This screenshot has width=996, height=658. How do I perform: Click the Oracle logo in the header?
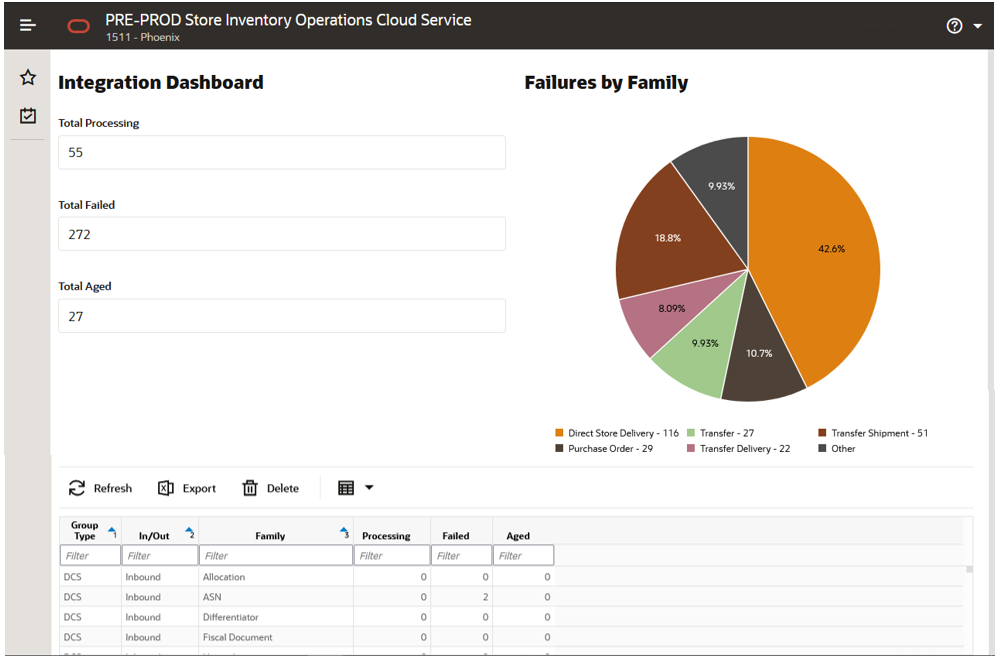coord(79,25)
